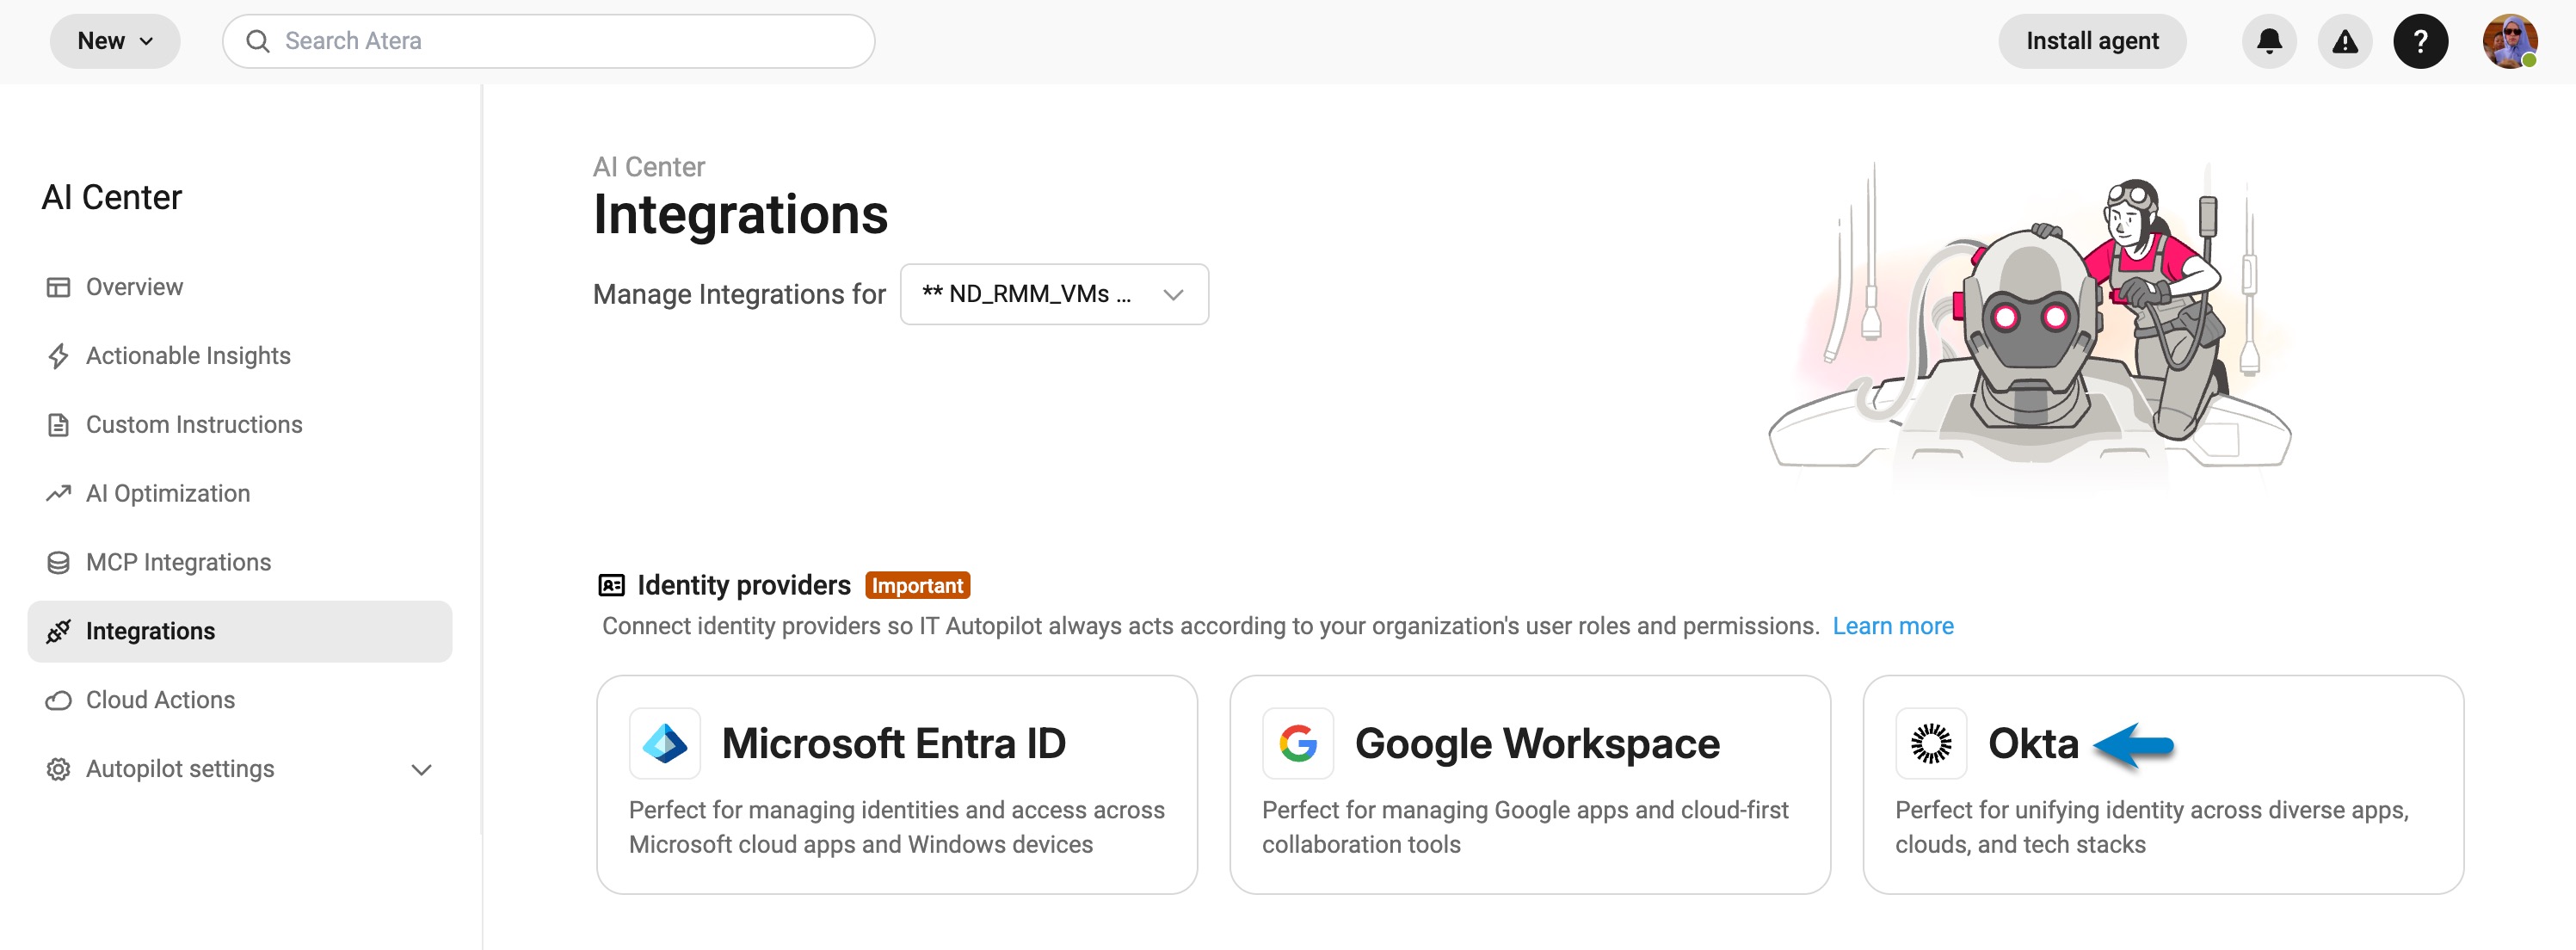The height and width of the screenshot is (950, 2576).
Task: Click the Install agent button
Action: [x=2092, y=41]
